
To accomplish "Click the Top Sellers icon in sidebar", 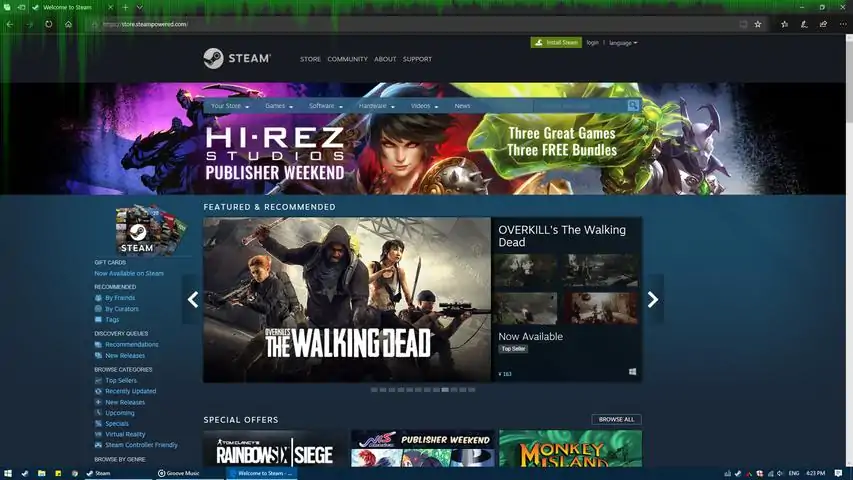I will pos(98,380).
